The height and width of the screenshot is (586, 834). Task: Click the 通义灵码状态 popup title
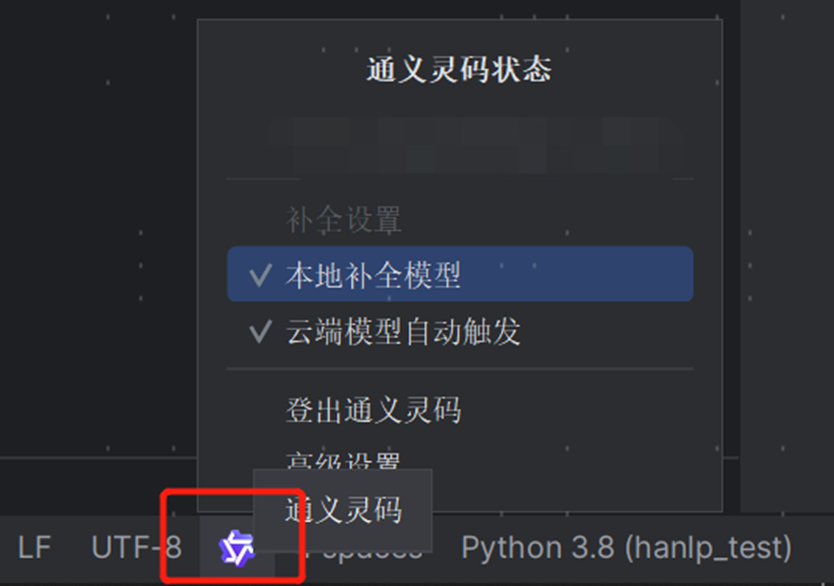[460, 70]
